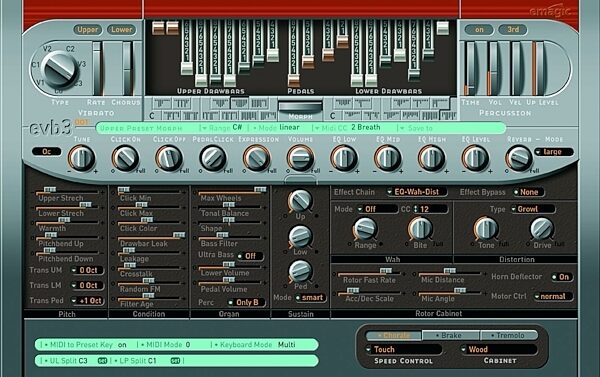Click the Volume knob

point(300,158)
